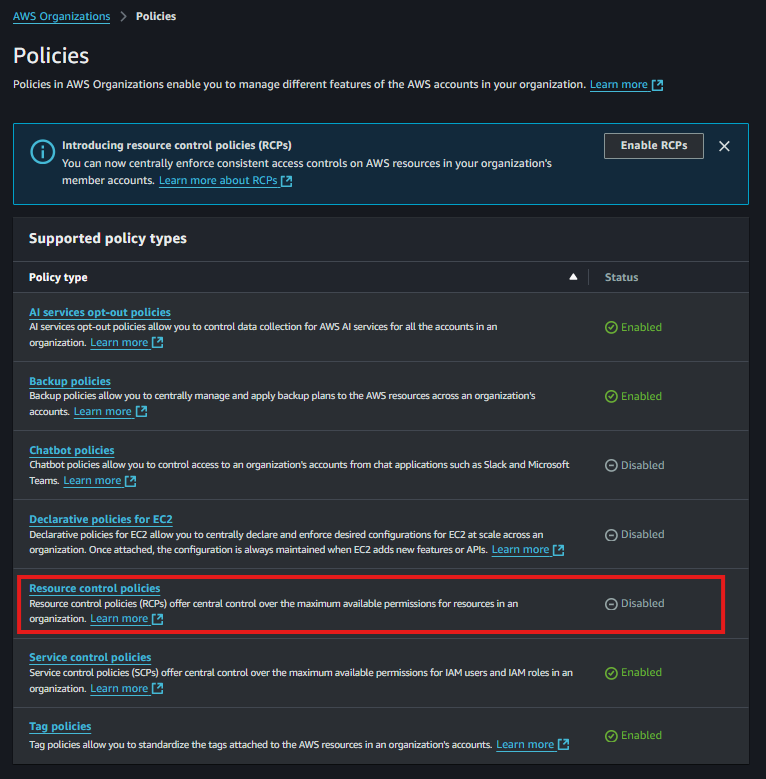766x779 pixels.
Task: Click external icon in AI services opt-out row
Action: [x=157, y=342]
